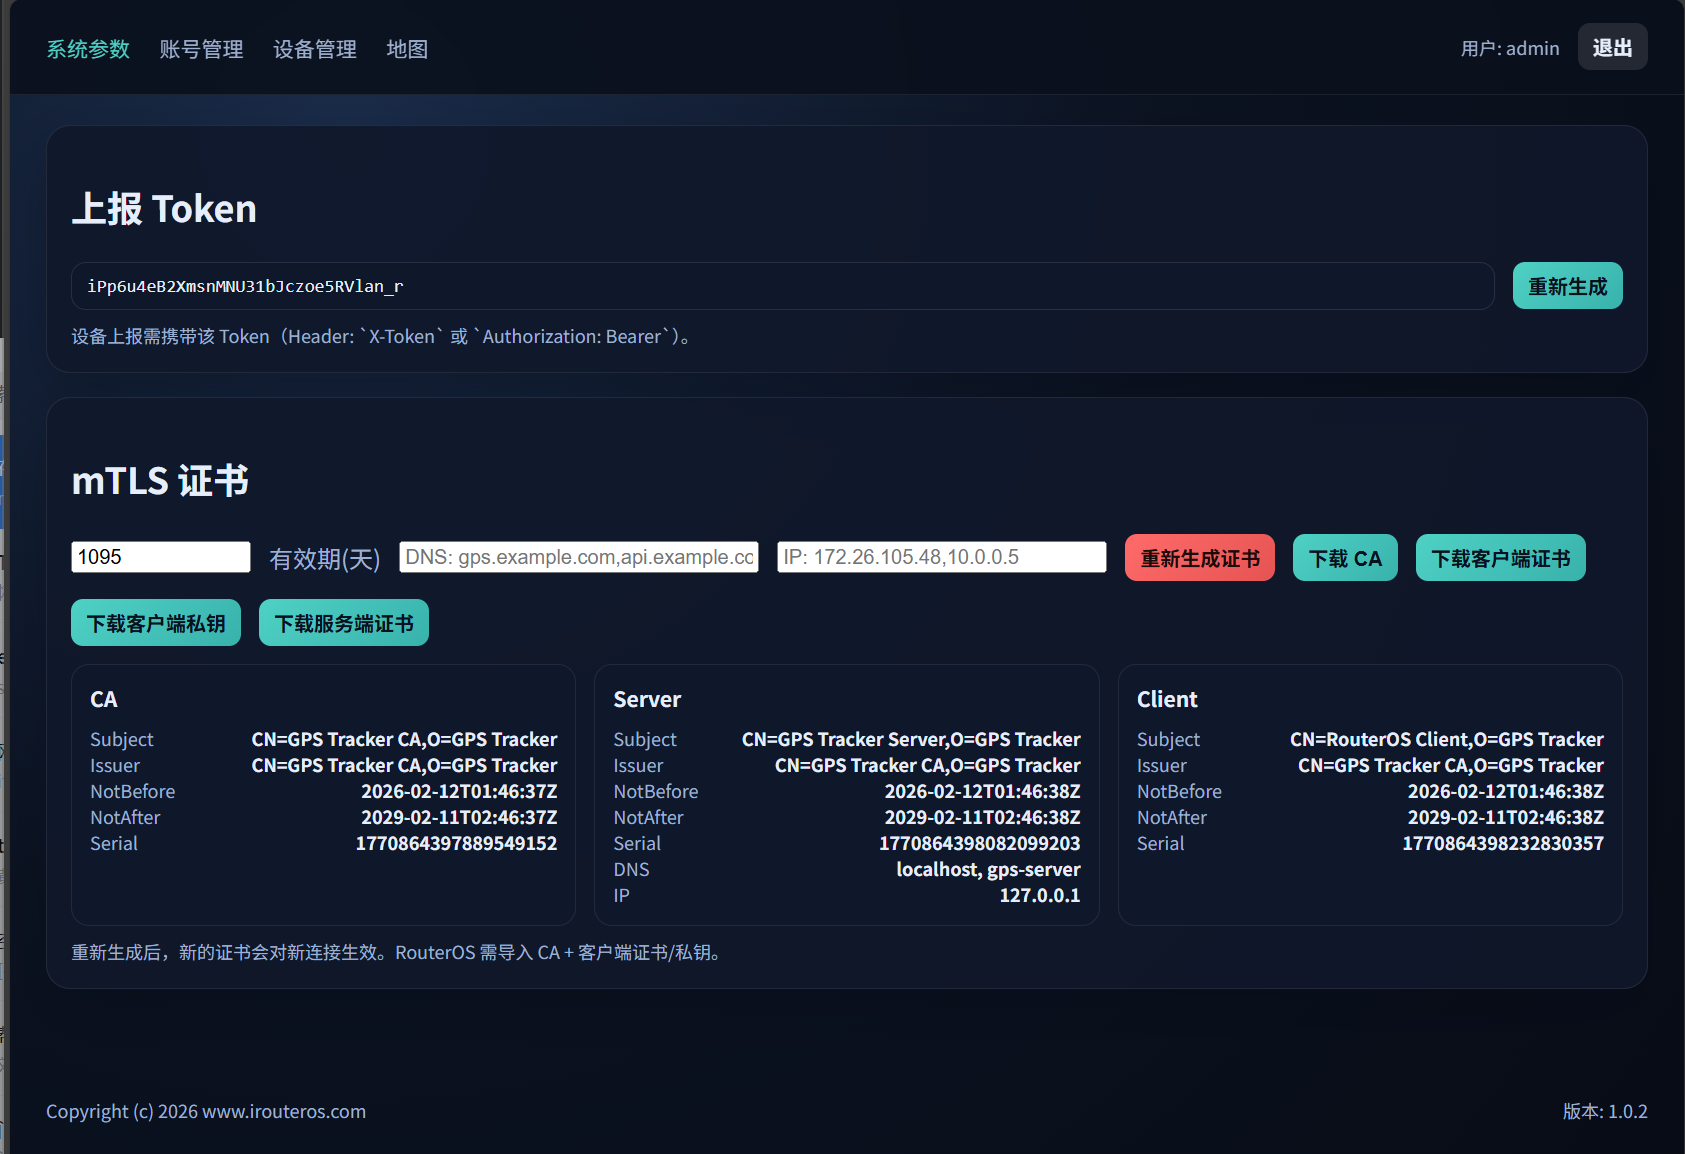Click the DNS names input field

coord(579,557)
